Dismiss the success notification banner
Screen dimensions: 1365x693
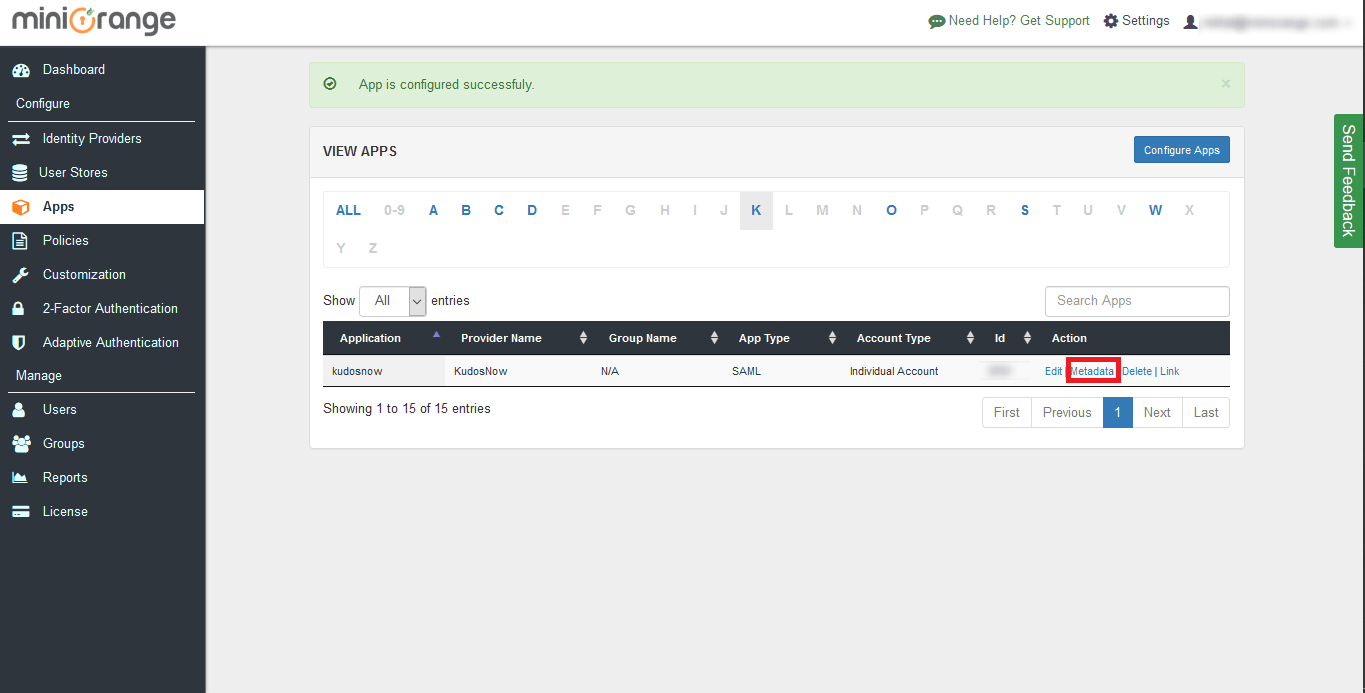1225,84
